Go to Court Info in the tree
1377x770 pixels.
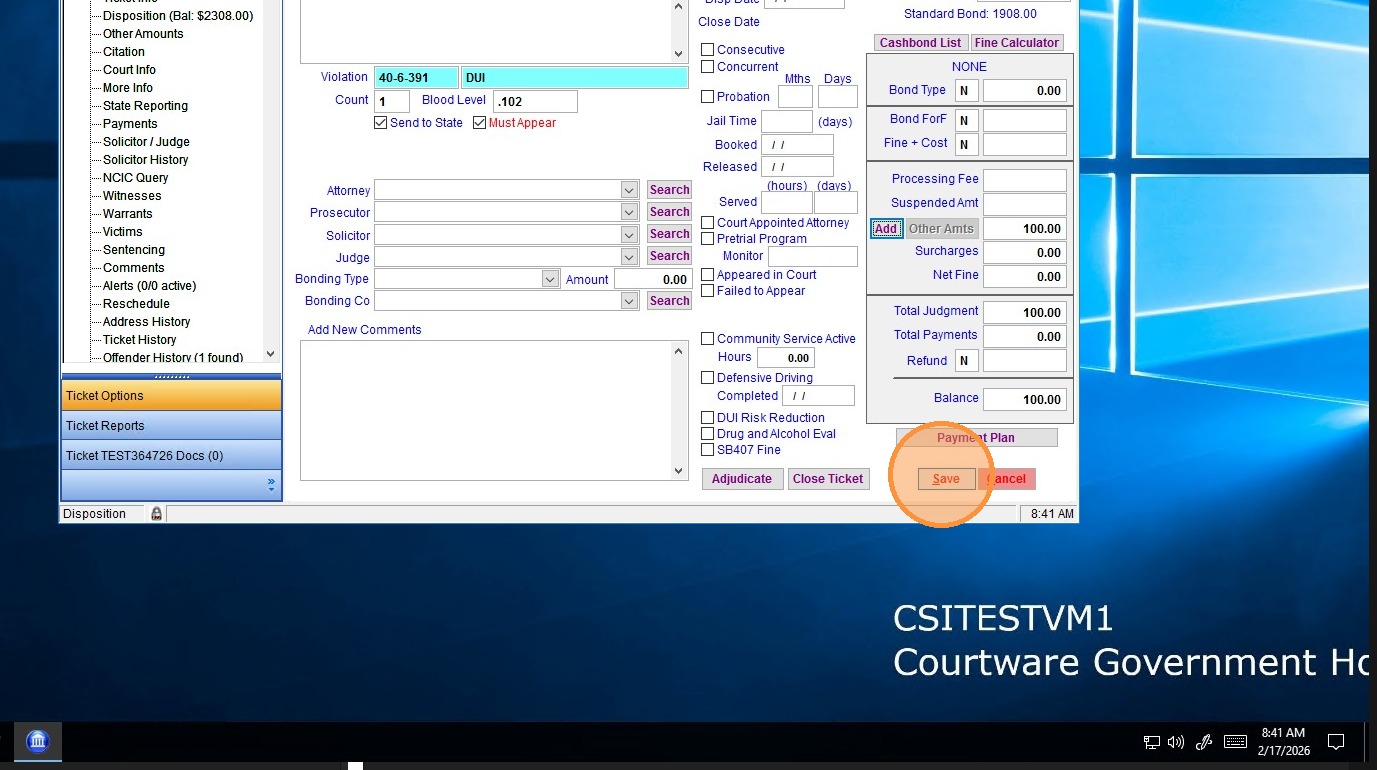click(129, 70)
